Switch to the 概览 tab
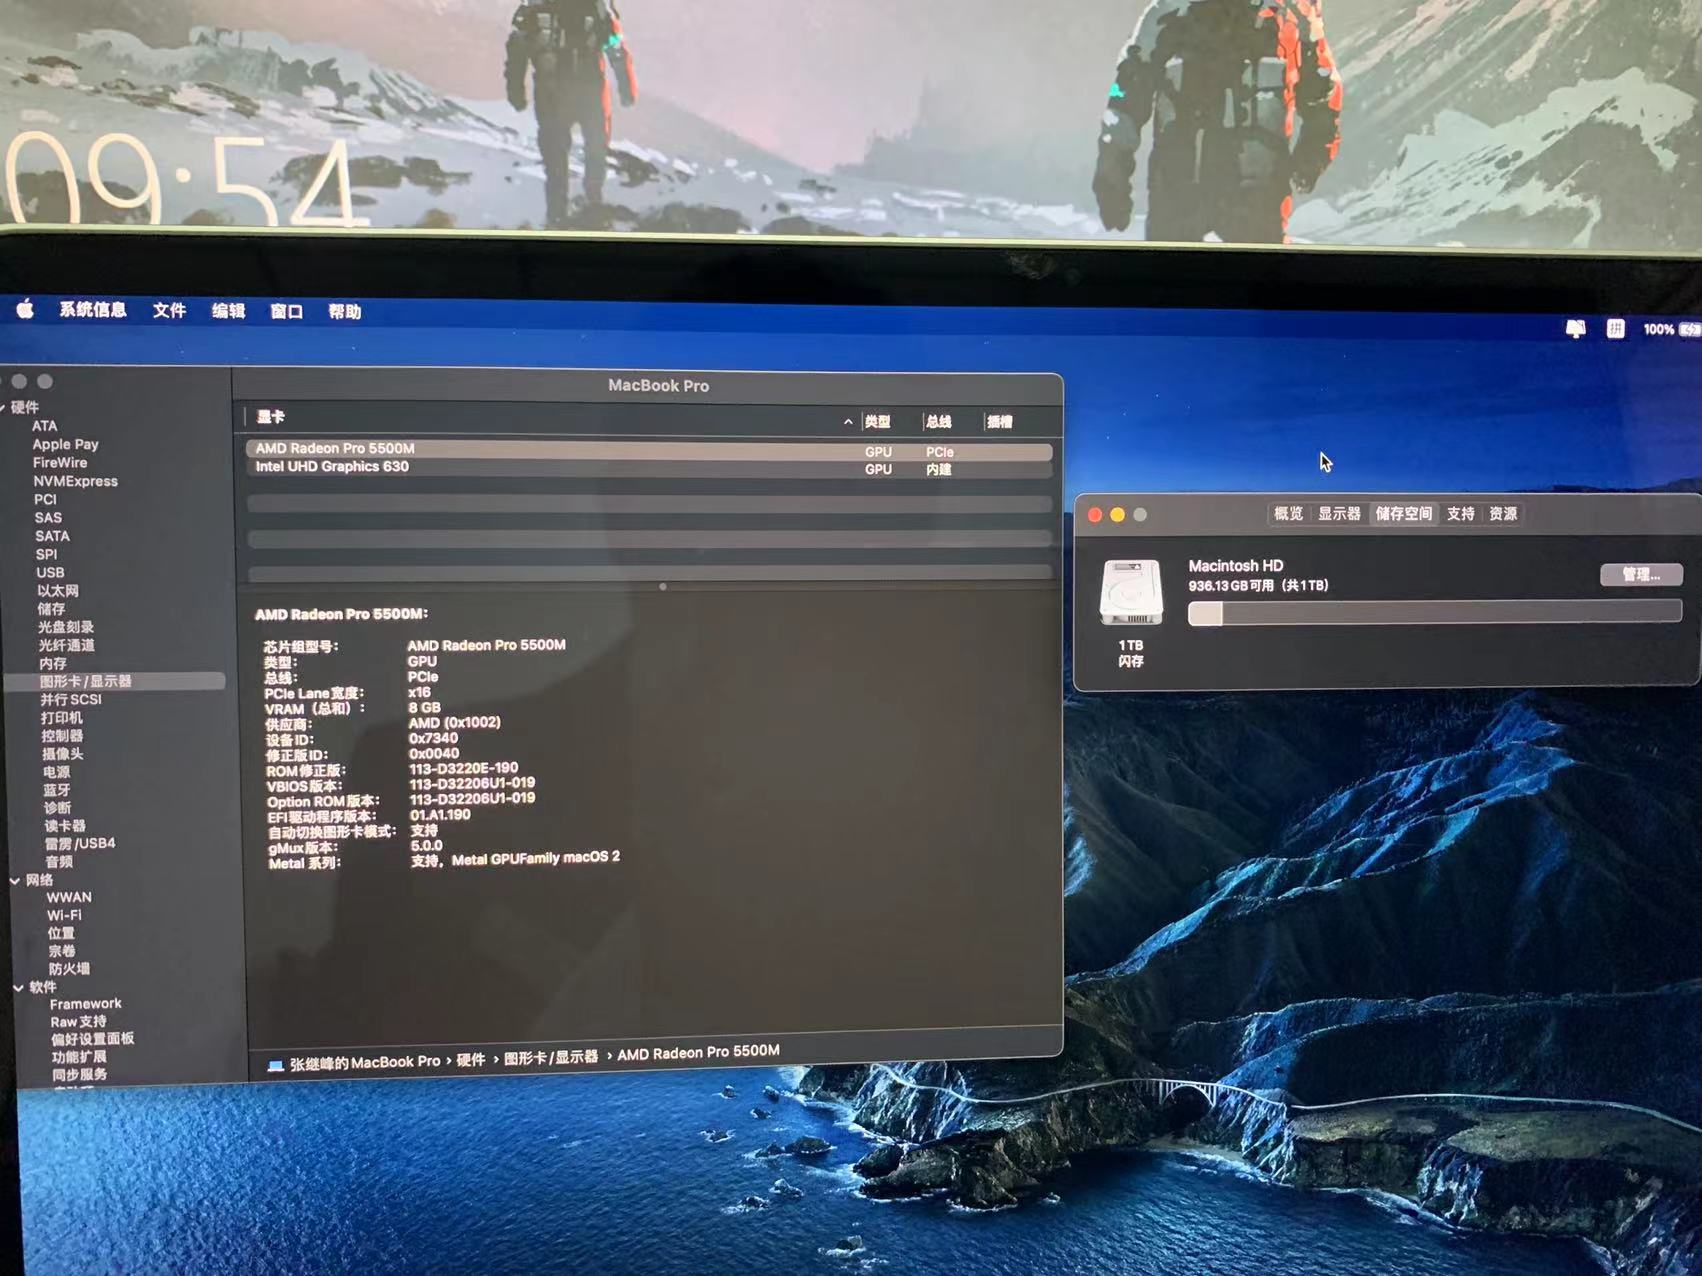1702x1276 pixels. point(1288,514)
